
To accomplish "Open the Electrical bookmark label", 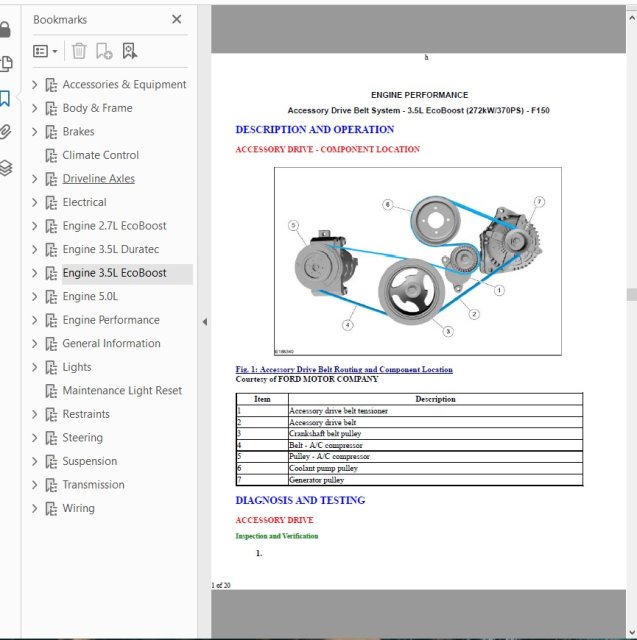I will pyautogui.click(x=84, y=202).
